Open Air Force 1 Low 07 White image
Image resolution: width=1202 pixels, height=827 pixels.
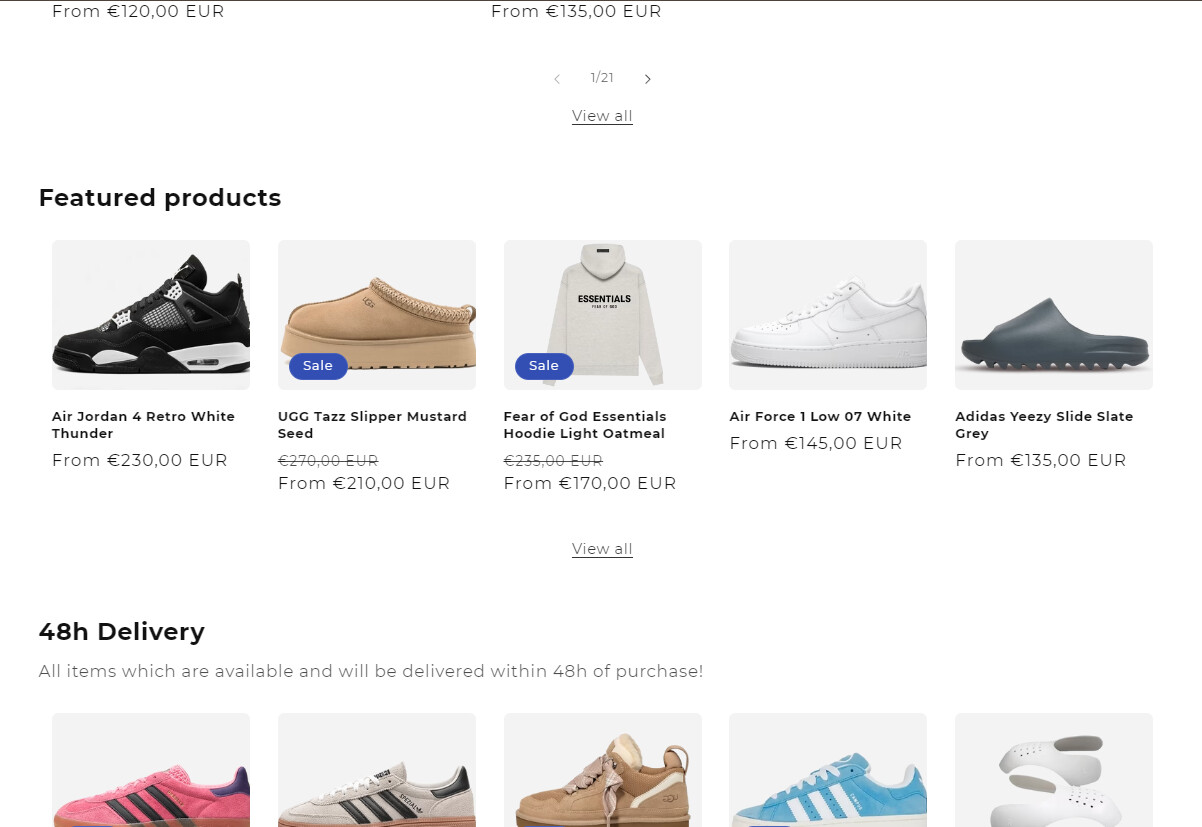tap(828, 314)
